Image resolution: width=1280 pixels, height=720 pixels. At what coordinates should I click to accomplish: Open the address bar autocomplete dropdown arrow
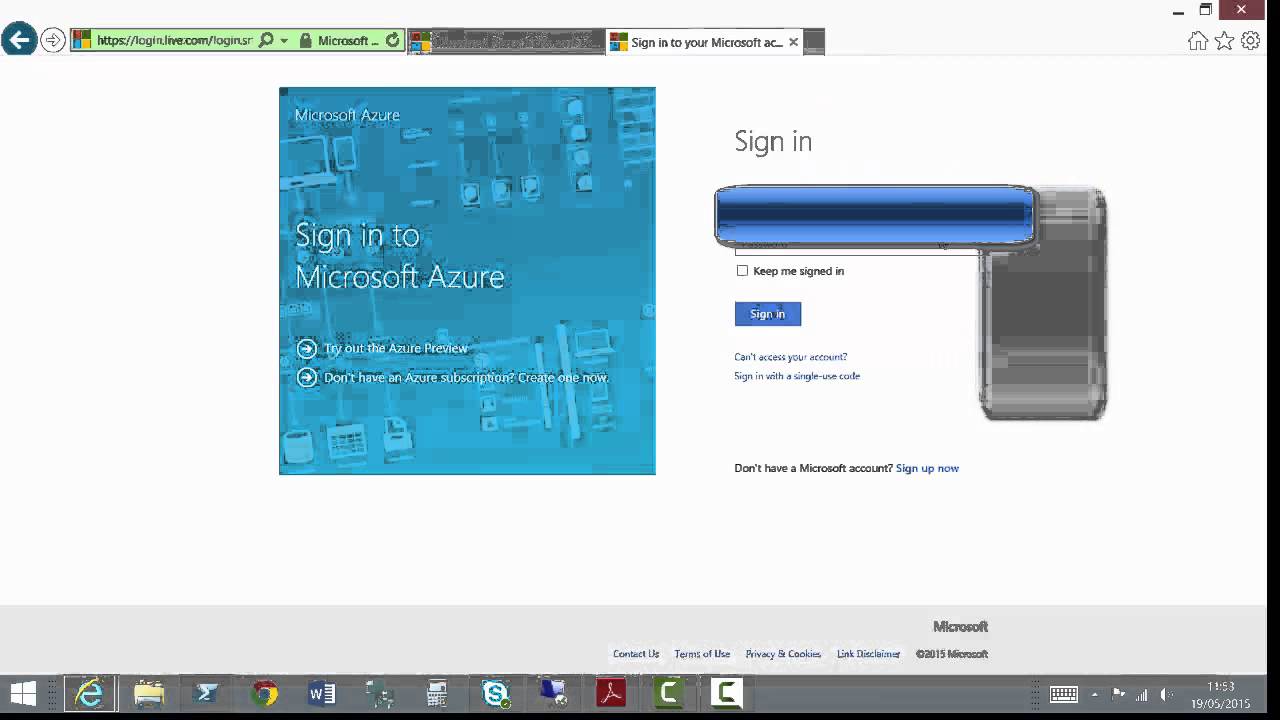click(284, 41)
